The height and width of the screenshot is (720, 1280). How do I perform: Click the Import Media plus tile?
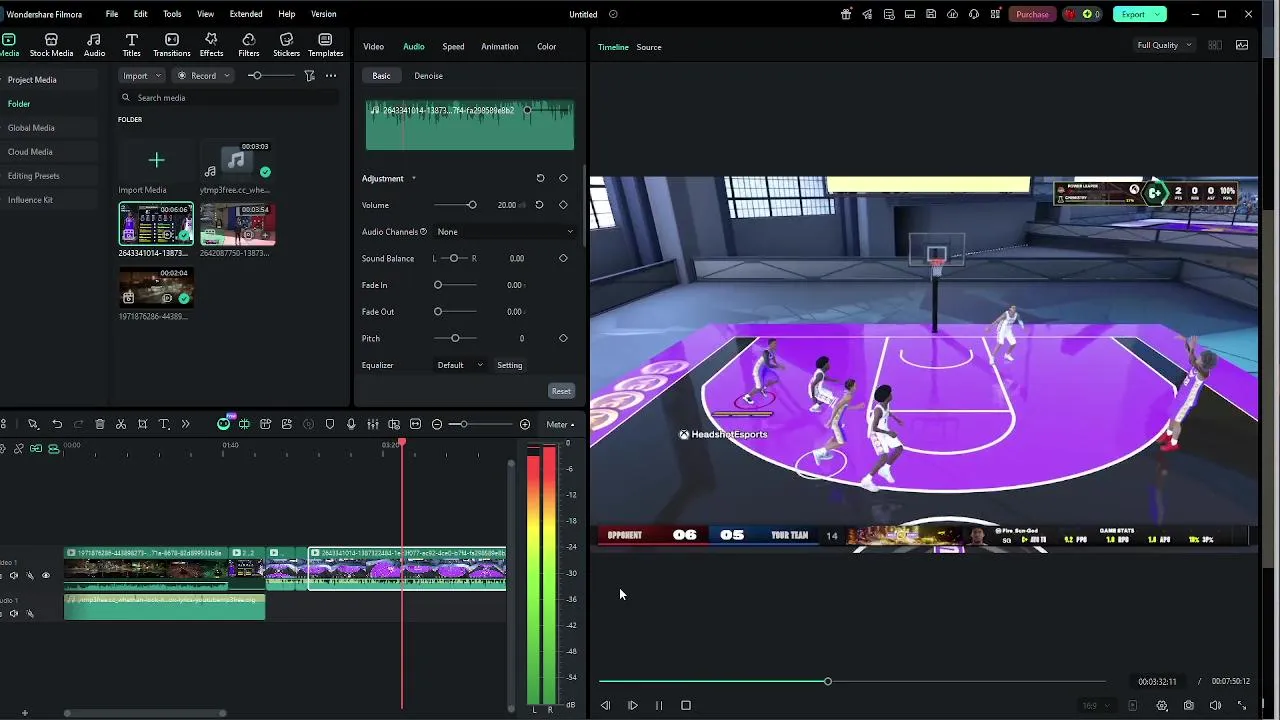(156, 160)
